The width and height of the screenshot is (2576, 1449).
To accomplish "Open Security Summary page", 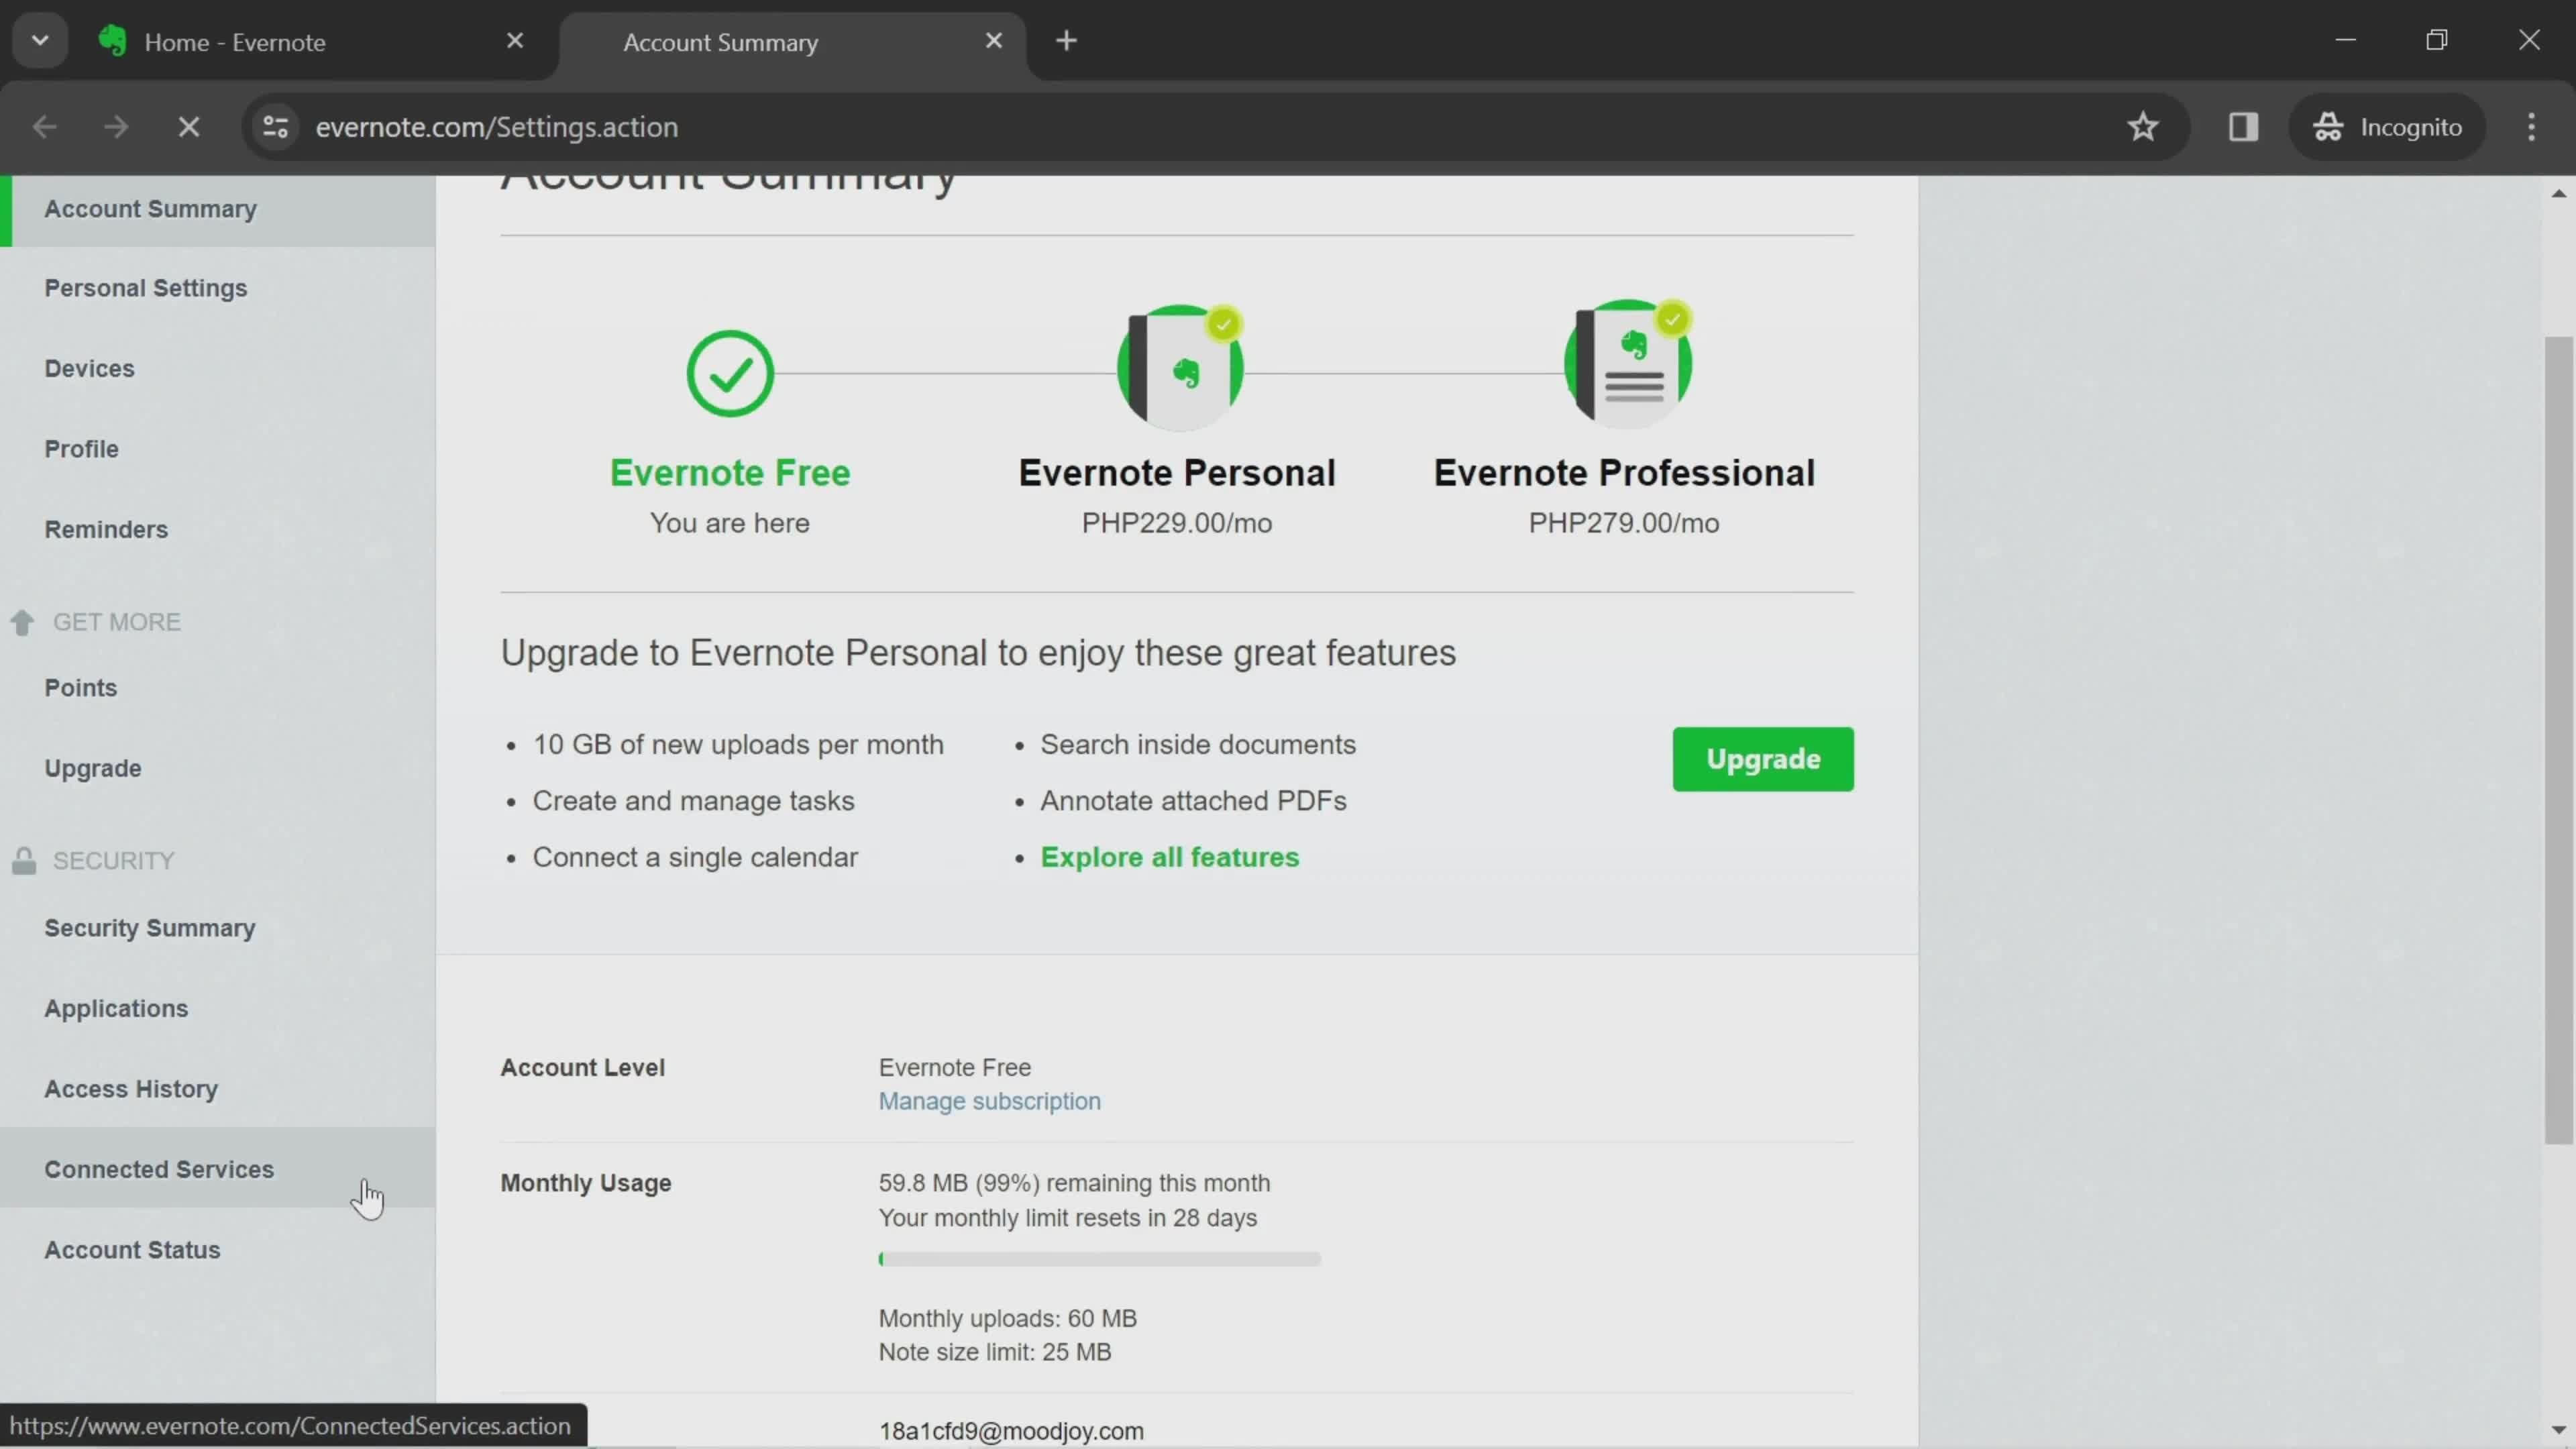I will click(150, 927).
